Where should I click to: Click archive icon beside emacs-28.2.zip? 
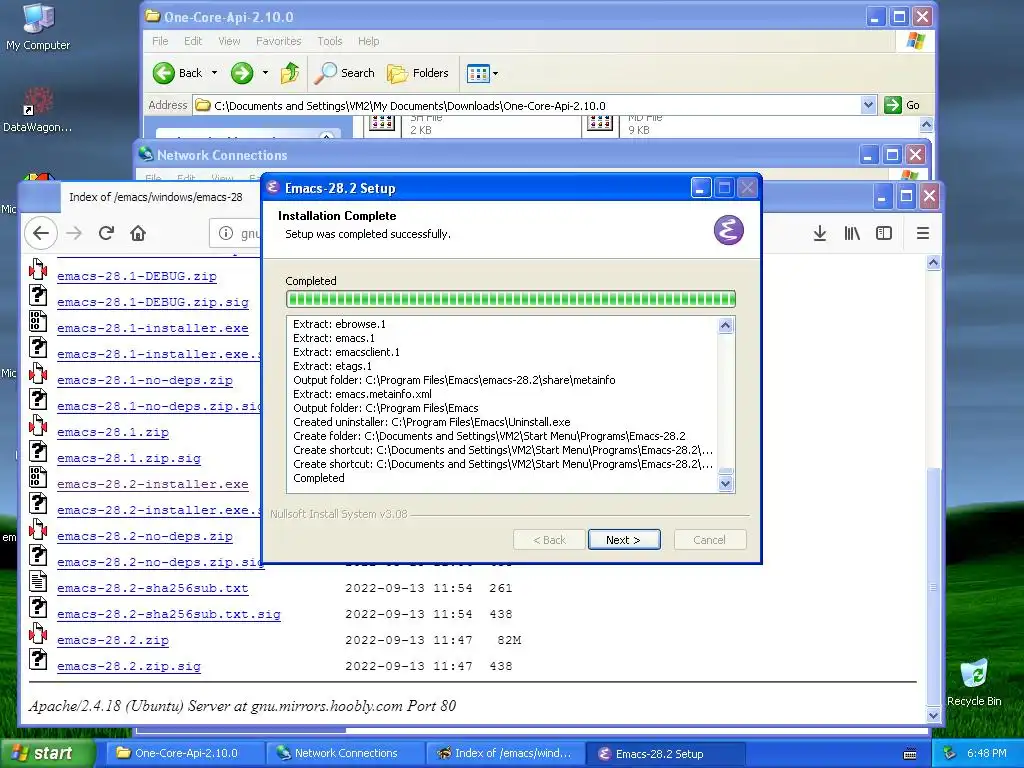(38, 633)
